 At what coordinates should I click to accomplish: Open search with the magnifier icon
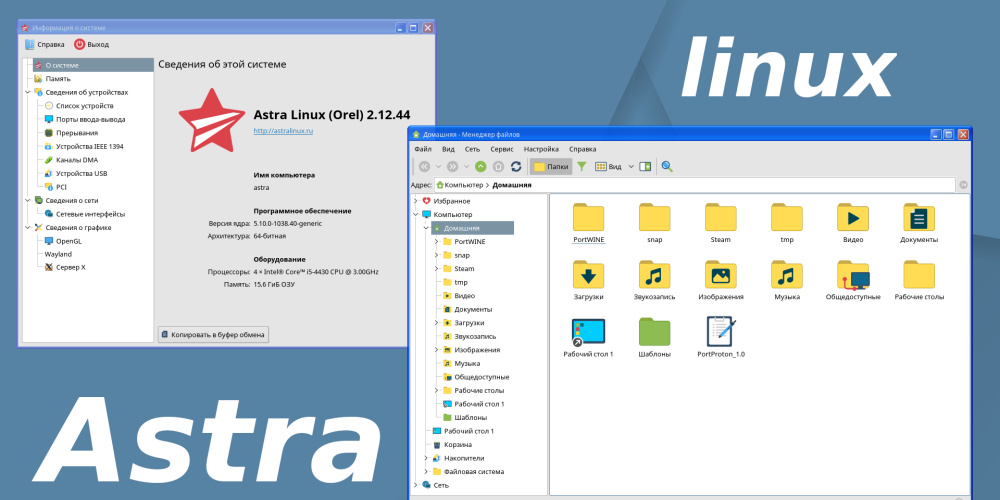click(667, 166)
